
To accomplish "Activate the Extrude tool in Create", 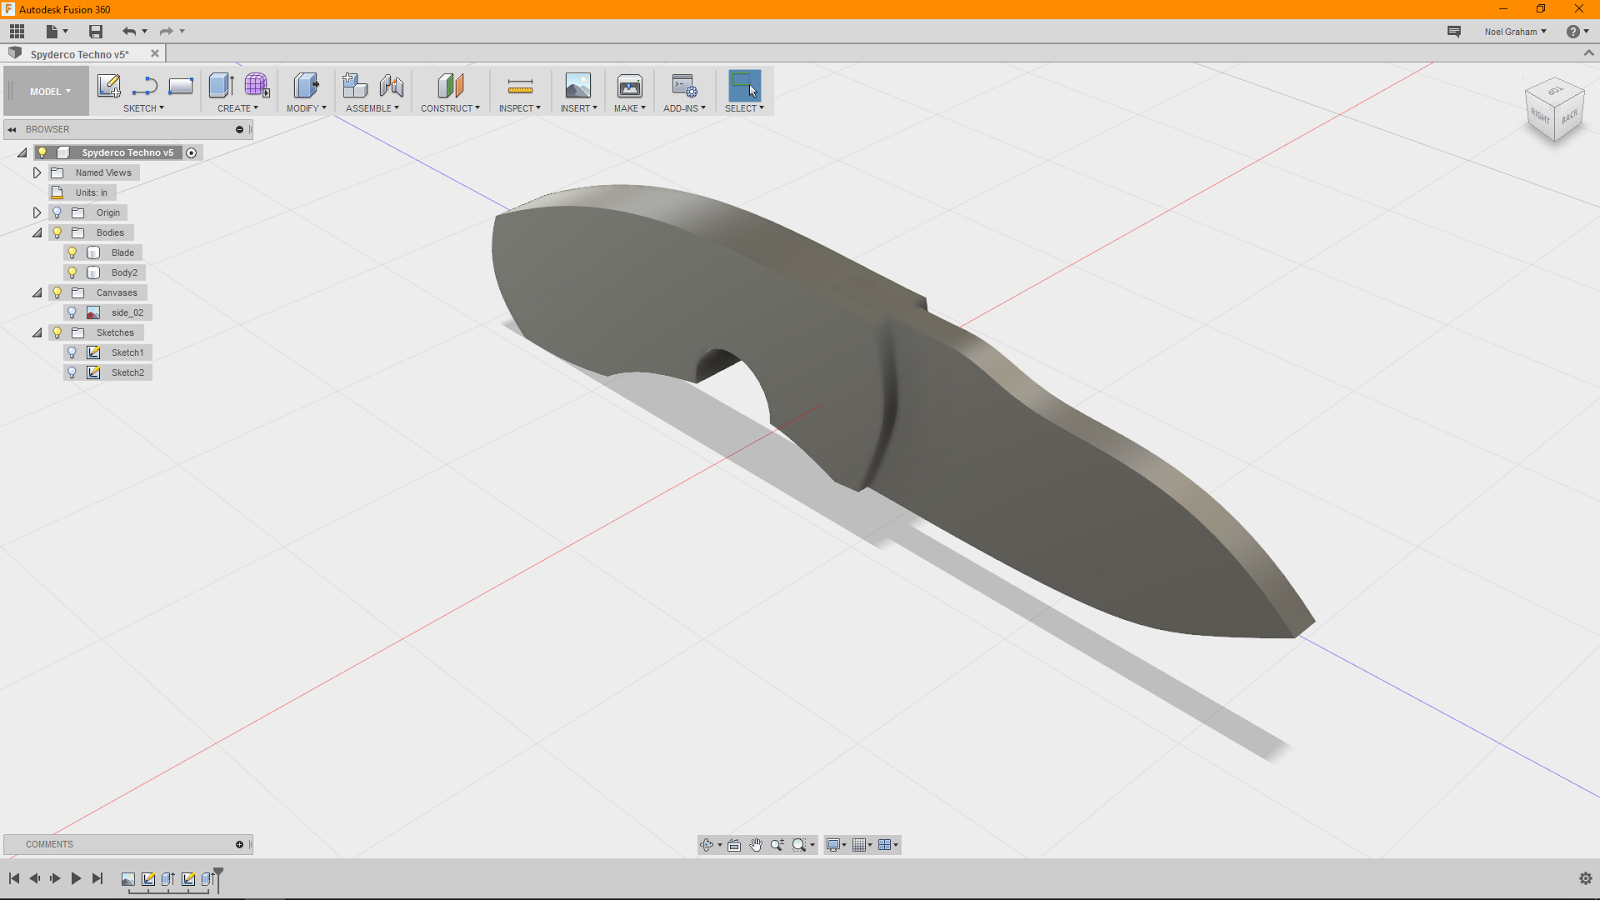I will click(221, 86).
